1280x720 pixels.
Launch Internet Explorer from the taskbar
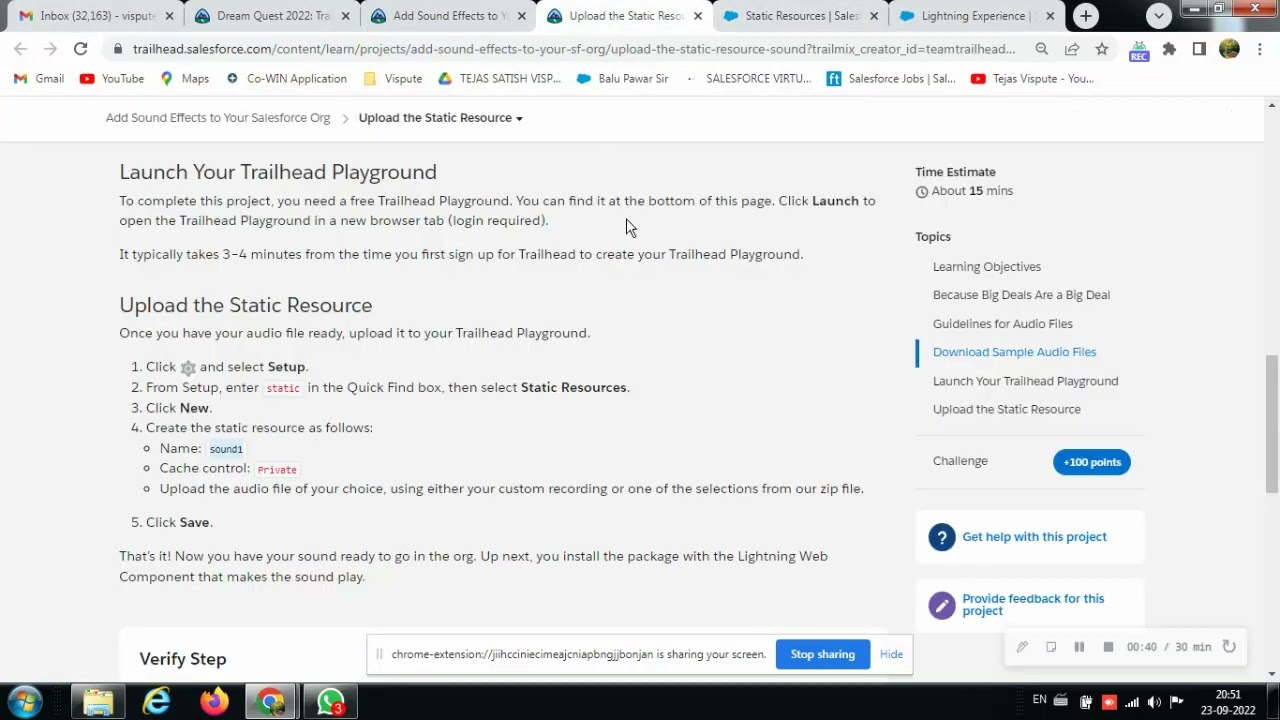pyautogui.click(x=157, y=701)
